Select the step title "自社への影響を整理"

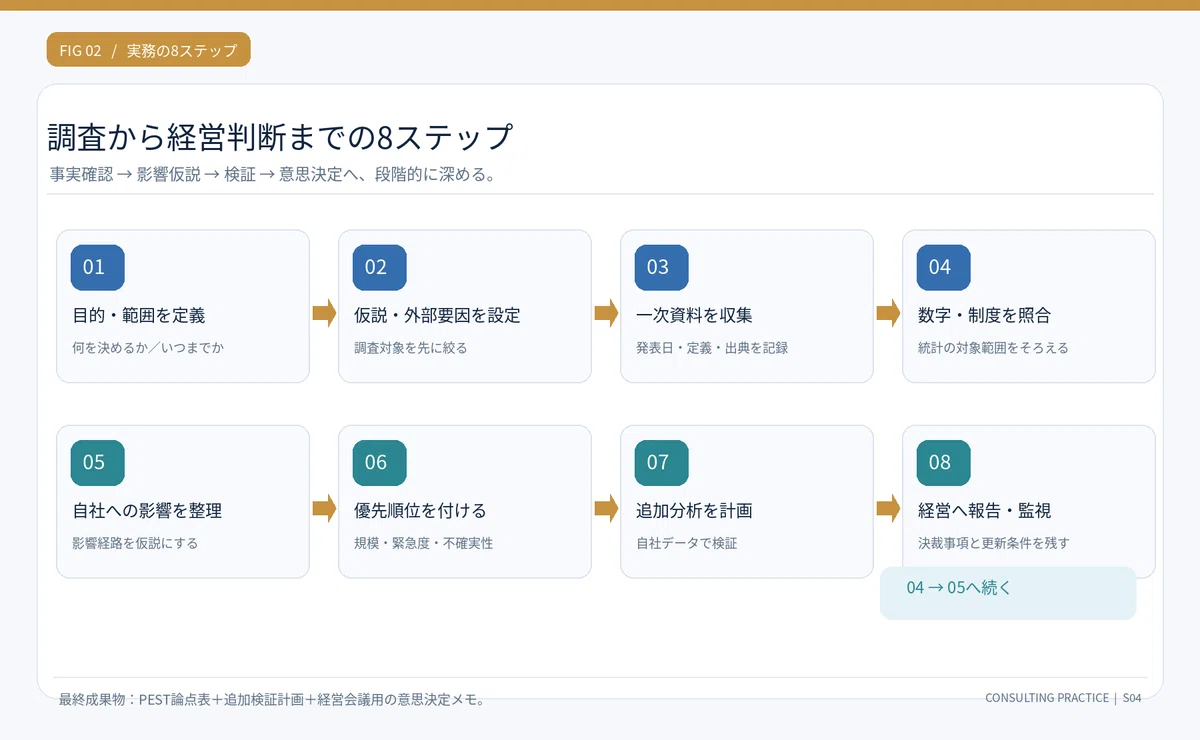pyautogui.click(x=147, y=511)
